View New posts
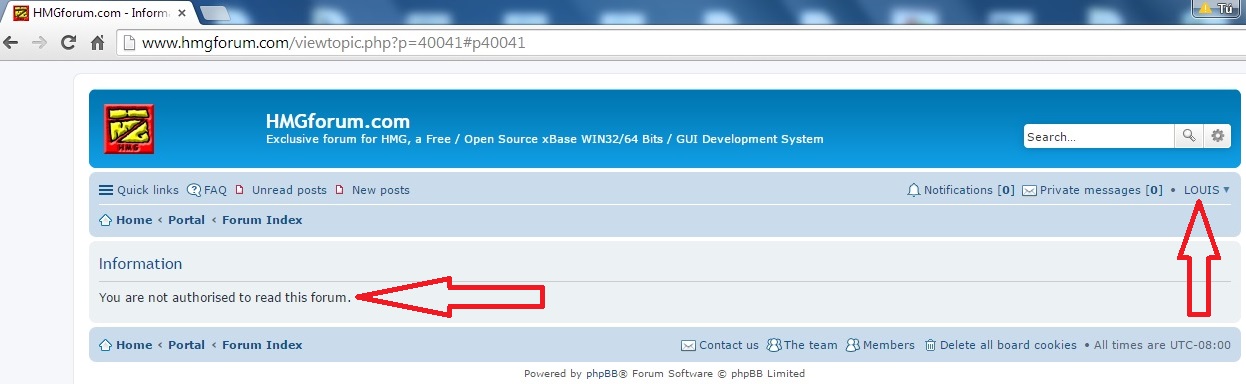The width and height of the screenshot is (1246, 384). pos(372,190)
